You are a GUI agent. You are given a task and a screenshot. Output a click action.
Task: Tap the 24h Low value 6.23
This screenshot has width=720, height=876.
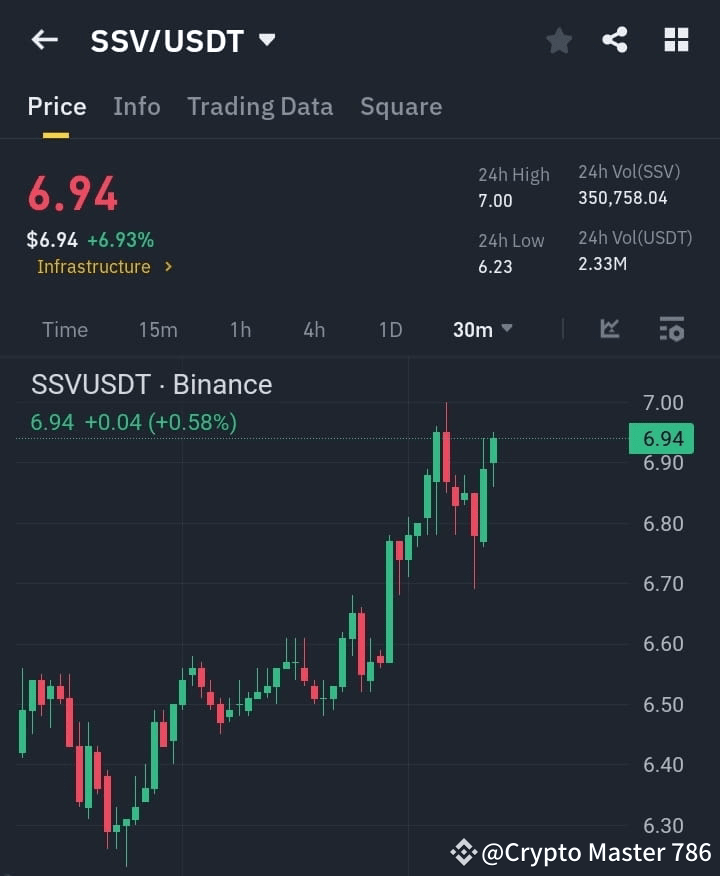coord(495,266)
